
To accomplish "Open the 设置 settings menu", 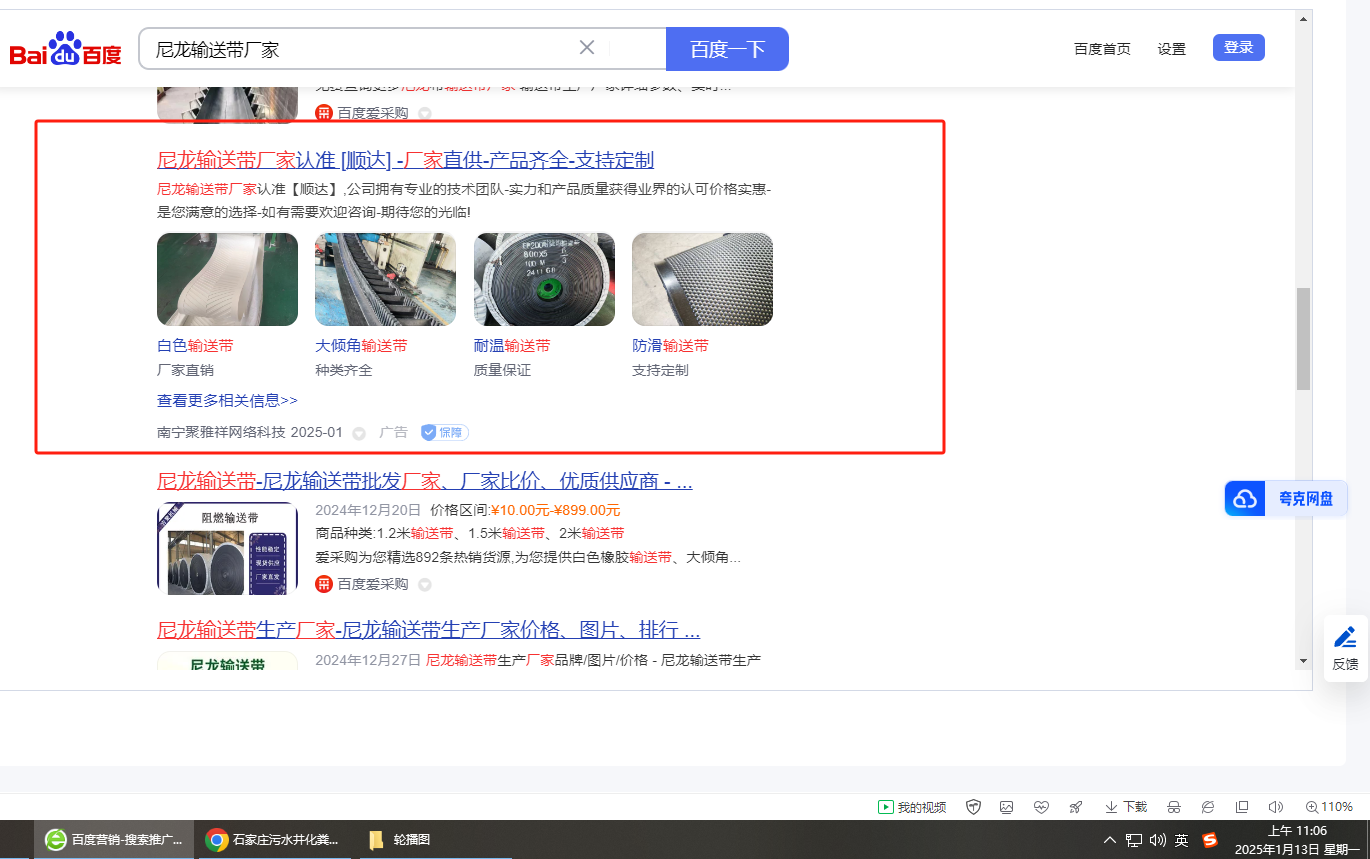I will pyautogui.click(x=1171, y=48).
